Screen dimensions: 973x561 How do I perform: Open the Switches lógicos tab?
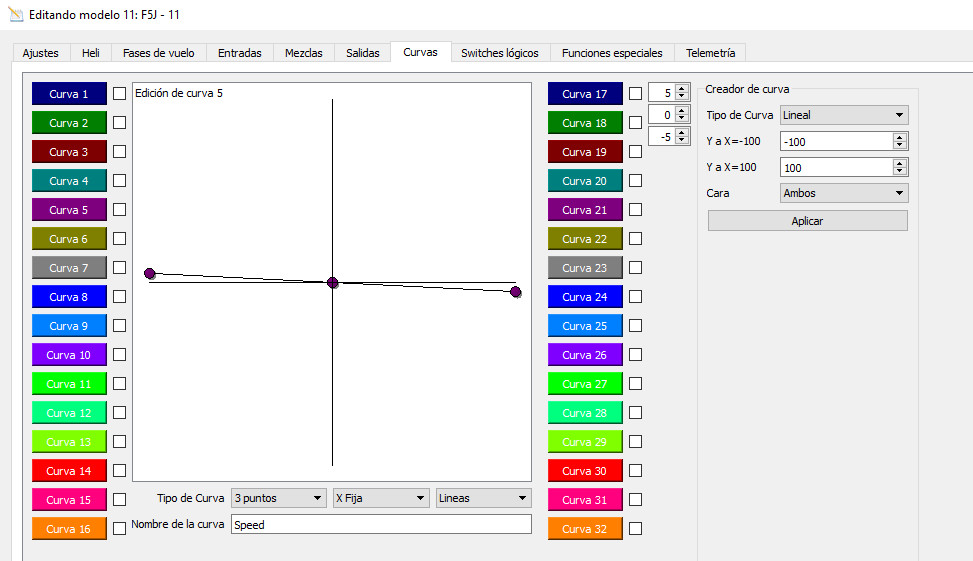[499, 53]
